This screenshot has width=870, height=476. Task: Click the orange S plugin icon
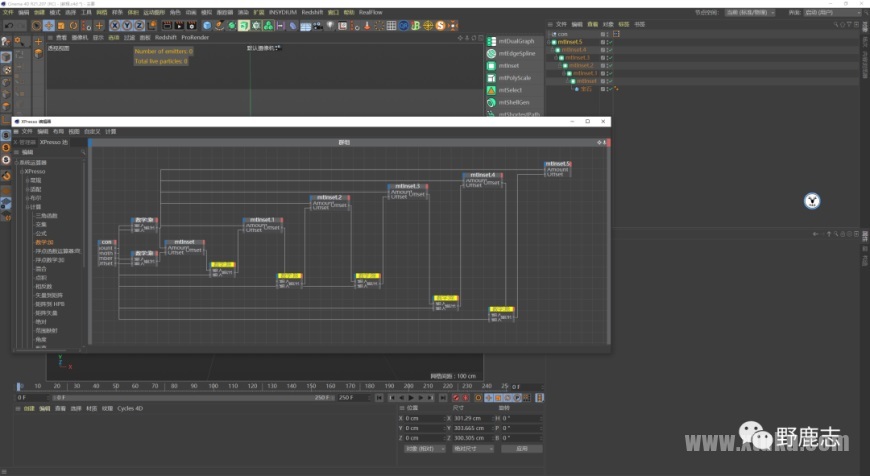click(441, 26)
